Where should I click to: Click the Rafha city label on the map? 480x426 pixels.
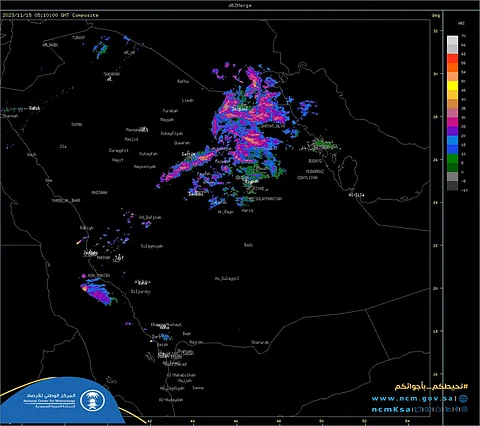(183, 81)
